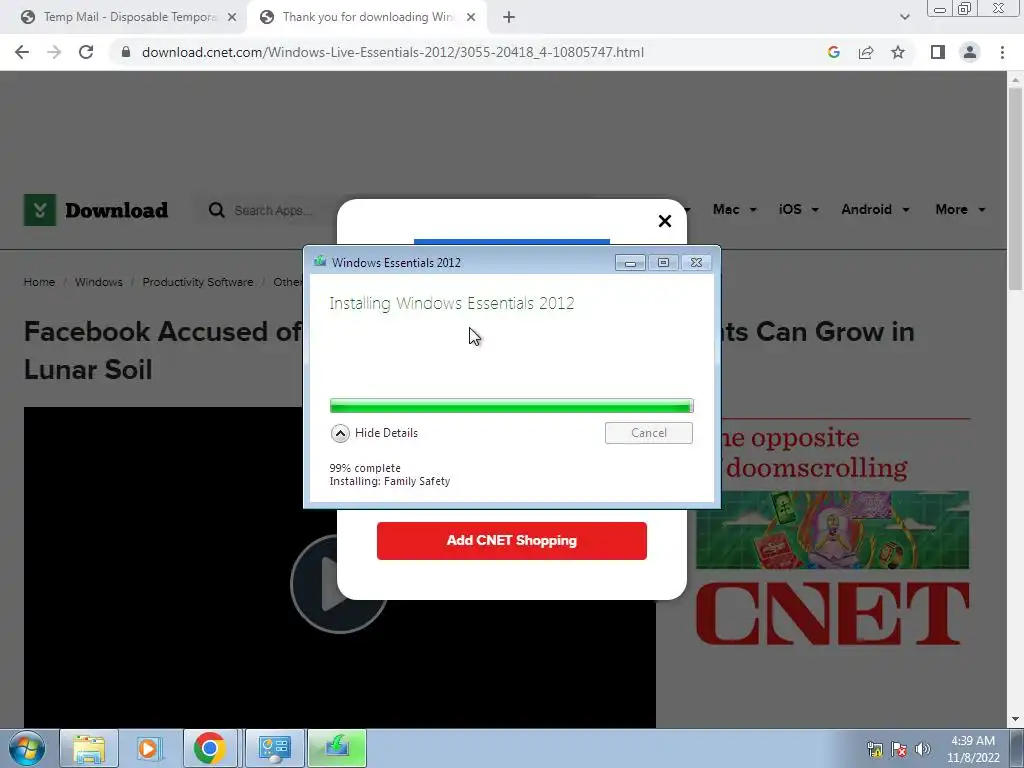Expand the Mac menu
This screenshot has width=1024, height=768.
pyautogui.click(x=734, y=210)
